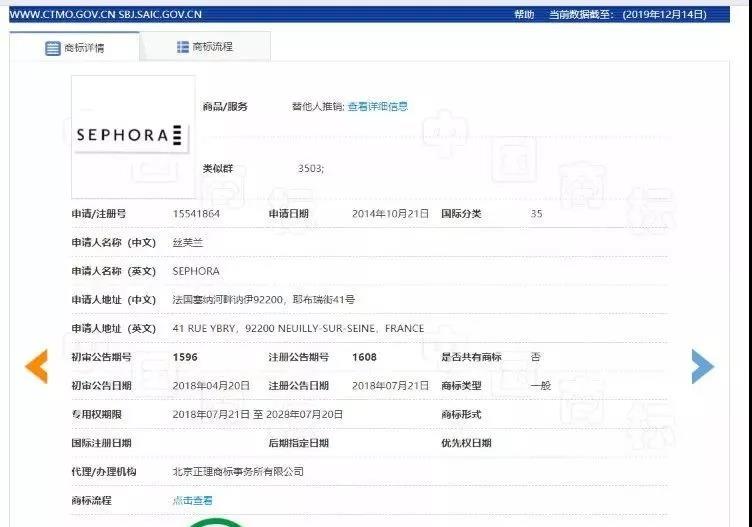
Task: Click the 国际注册日期 label
Action: (102, 443)
